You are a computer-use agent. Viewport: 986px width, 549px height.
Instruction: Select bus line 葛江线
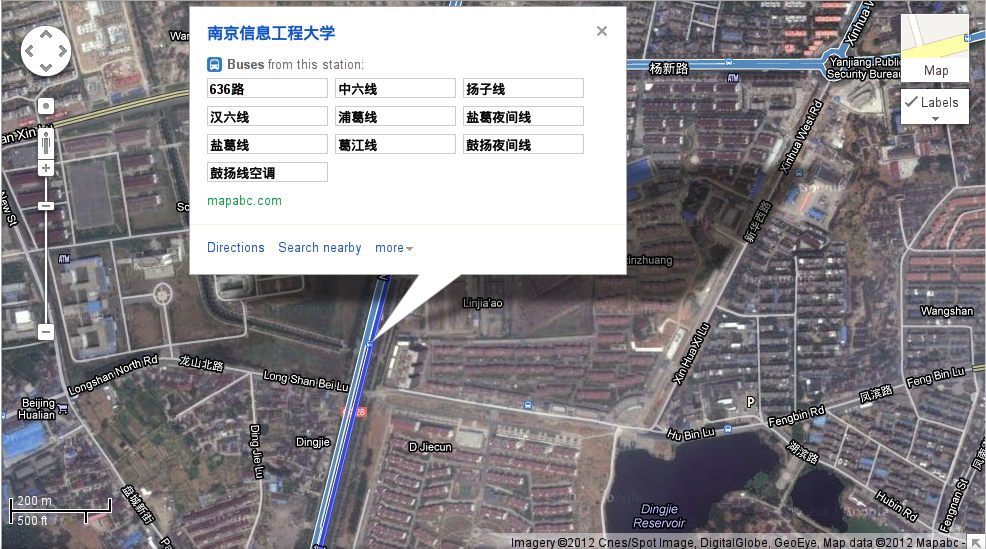point(396,145)
